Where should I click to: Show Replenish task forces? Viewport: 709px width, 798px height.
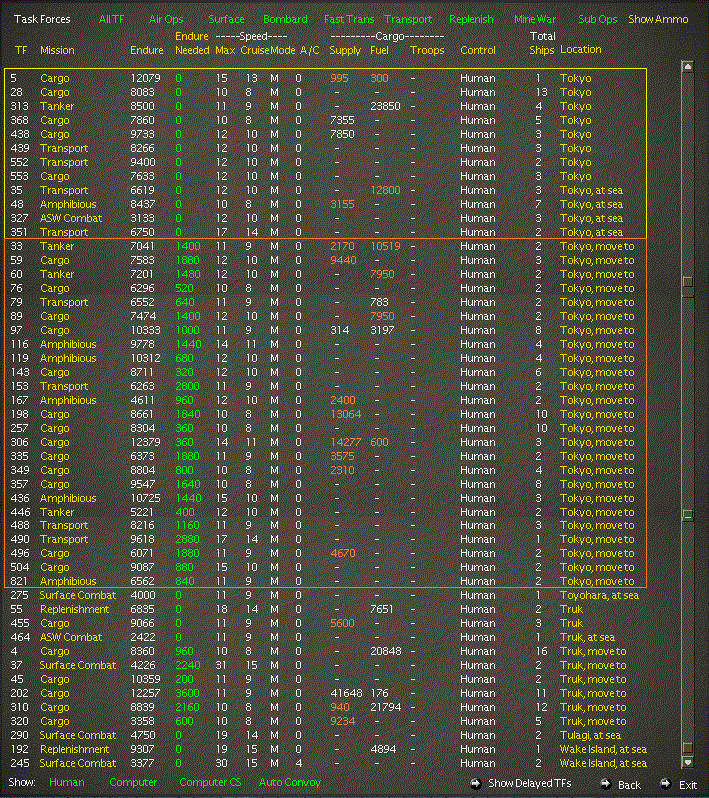(471, 19)
